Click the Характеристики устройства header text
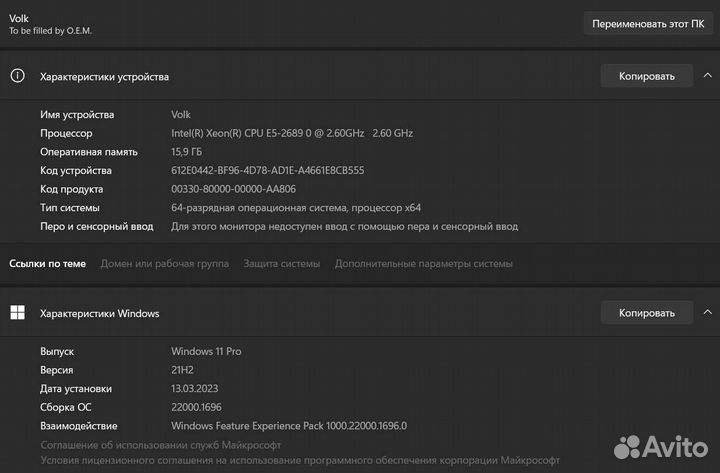Viewport: 720px width, 473px height. tap(104, 77)
